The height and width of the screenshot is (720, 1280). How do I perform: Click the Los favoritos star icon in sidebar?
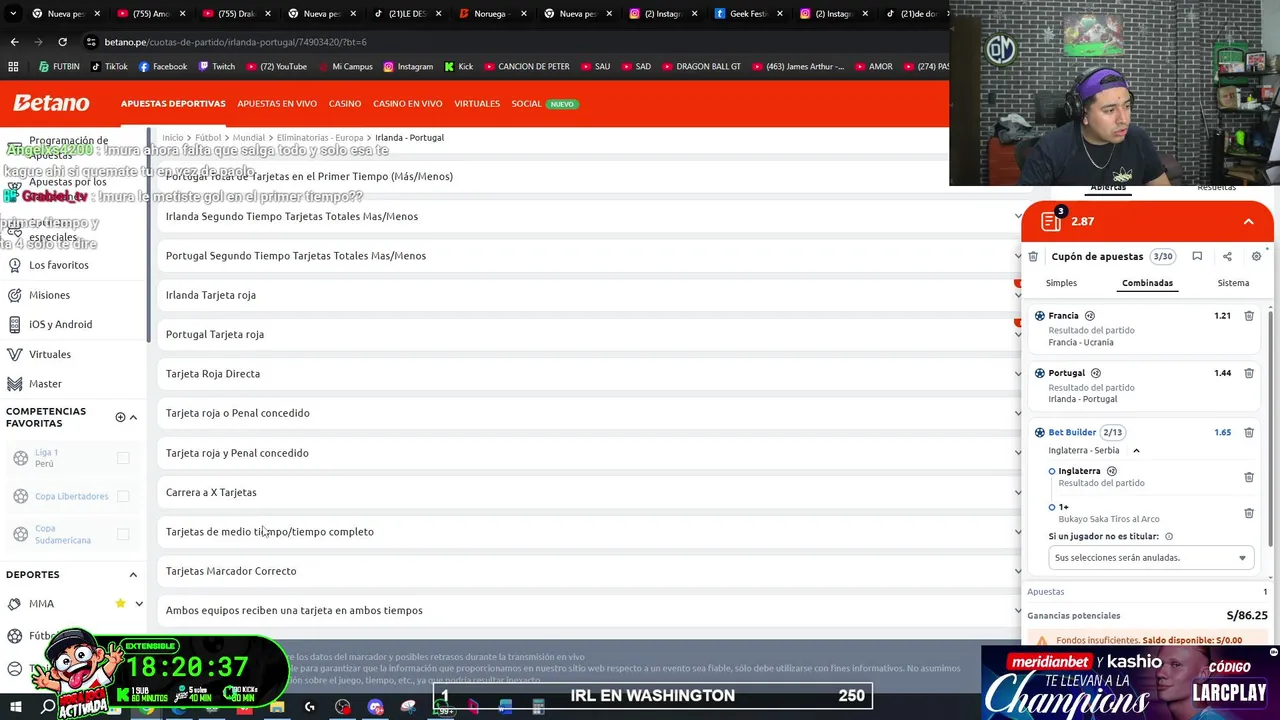14,265
